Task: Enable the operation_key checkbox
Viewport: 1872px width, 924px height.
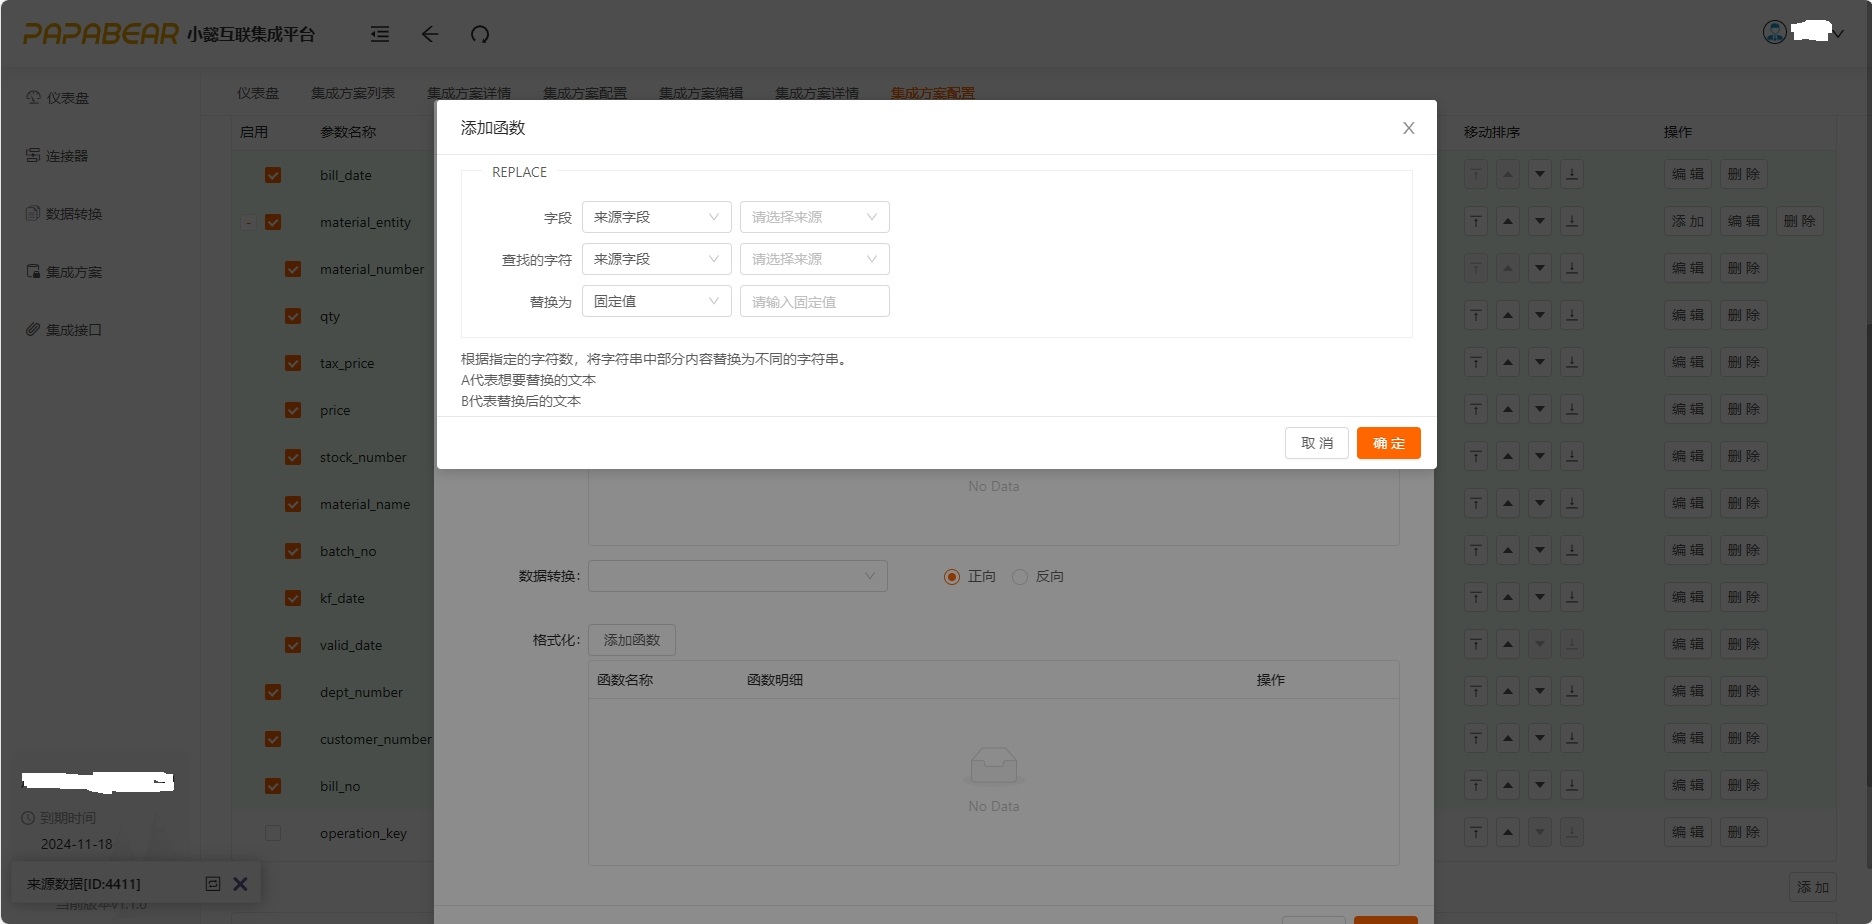Action: click(x=273, y=833)
